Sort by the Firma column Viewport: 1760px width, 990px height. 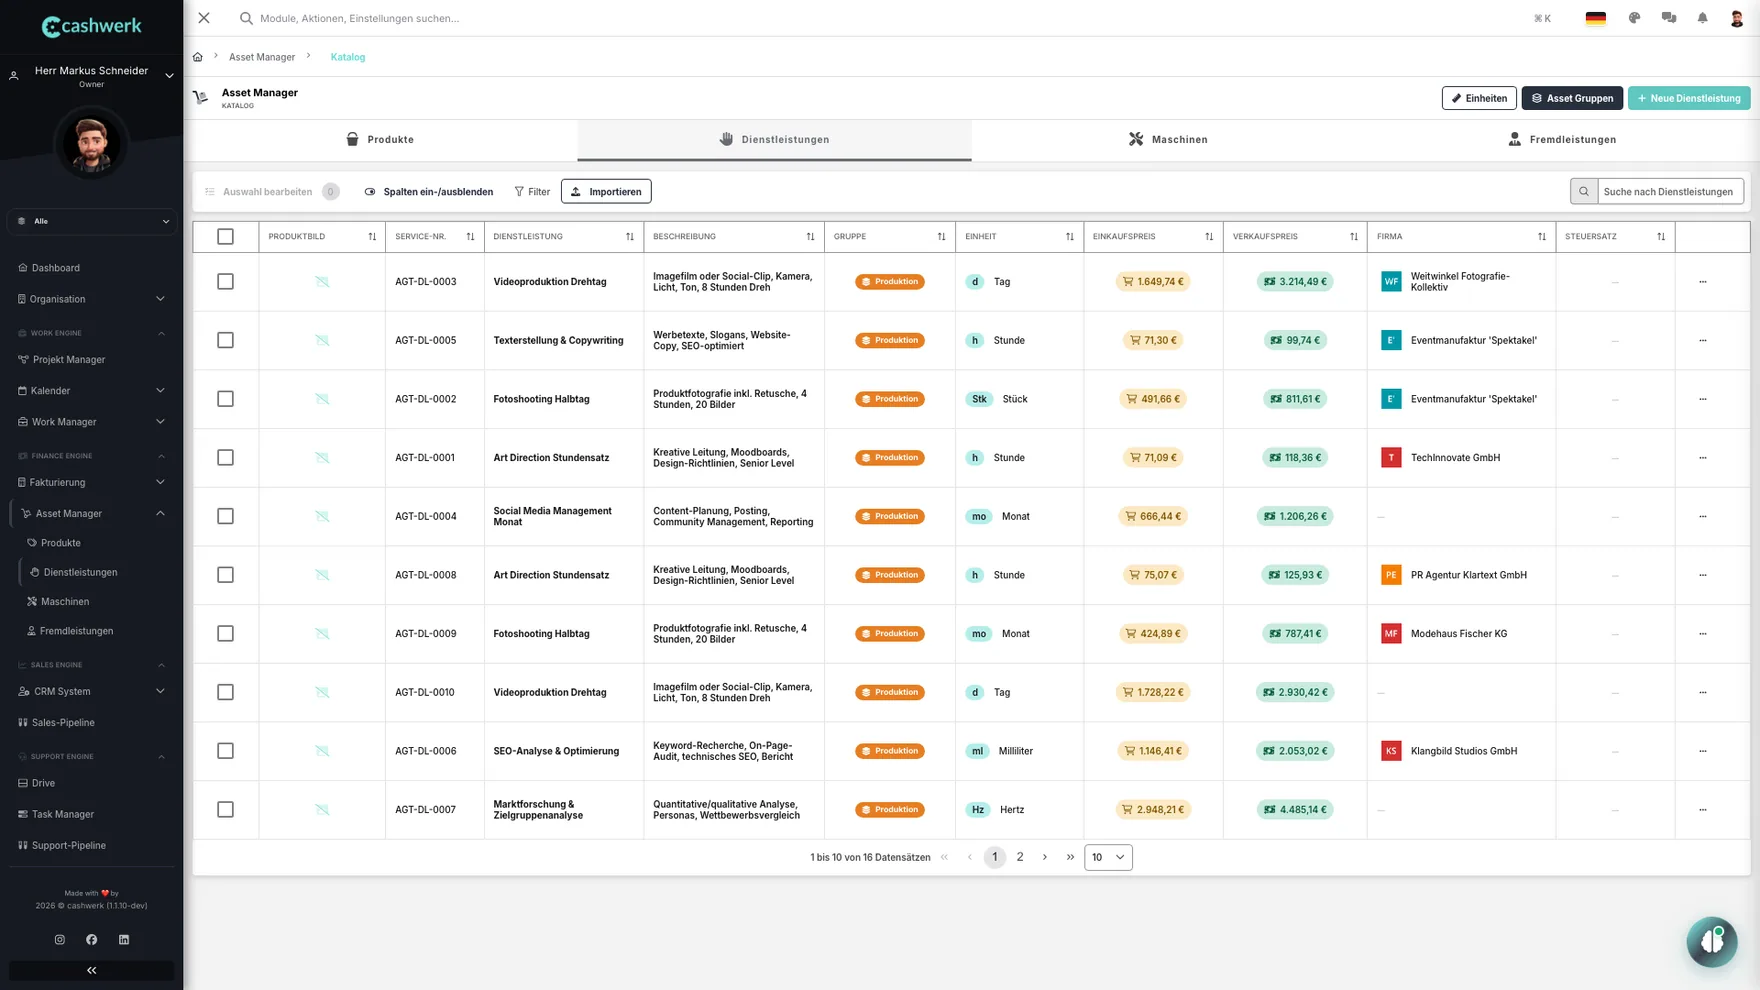pyautogui.click(x=1542, y=237)
